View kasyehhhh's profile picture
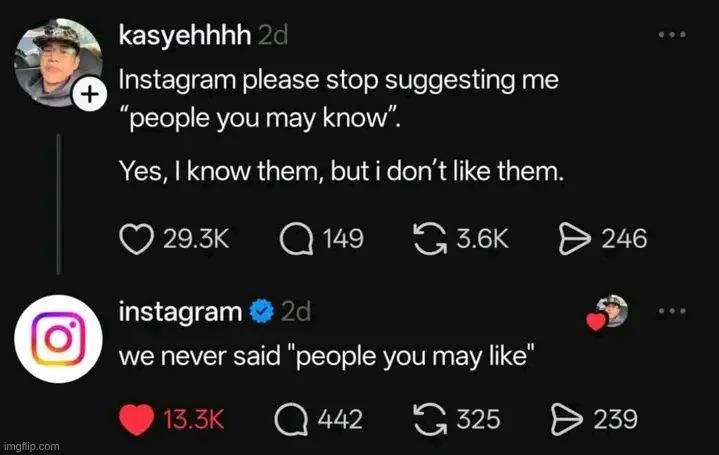Screen dimensions: 719x455 (x=57, y=60)
